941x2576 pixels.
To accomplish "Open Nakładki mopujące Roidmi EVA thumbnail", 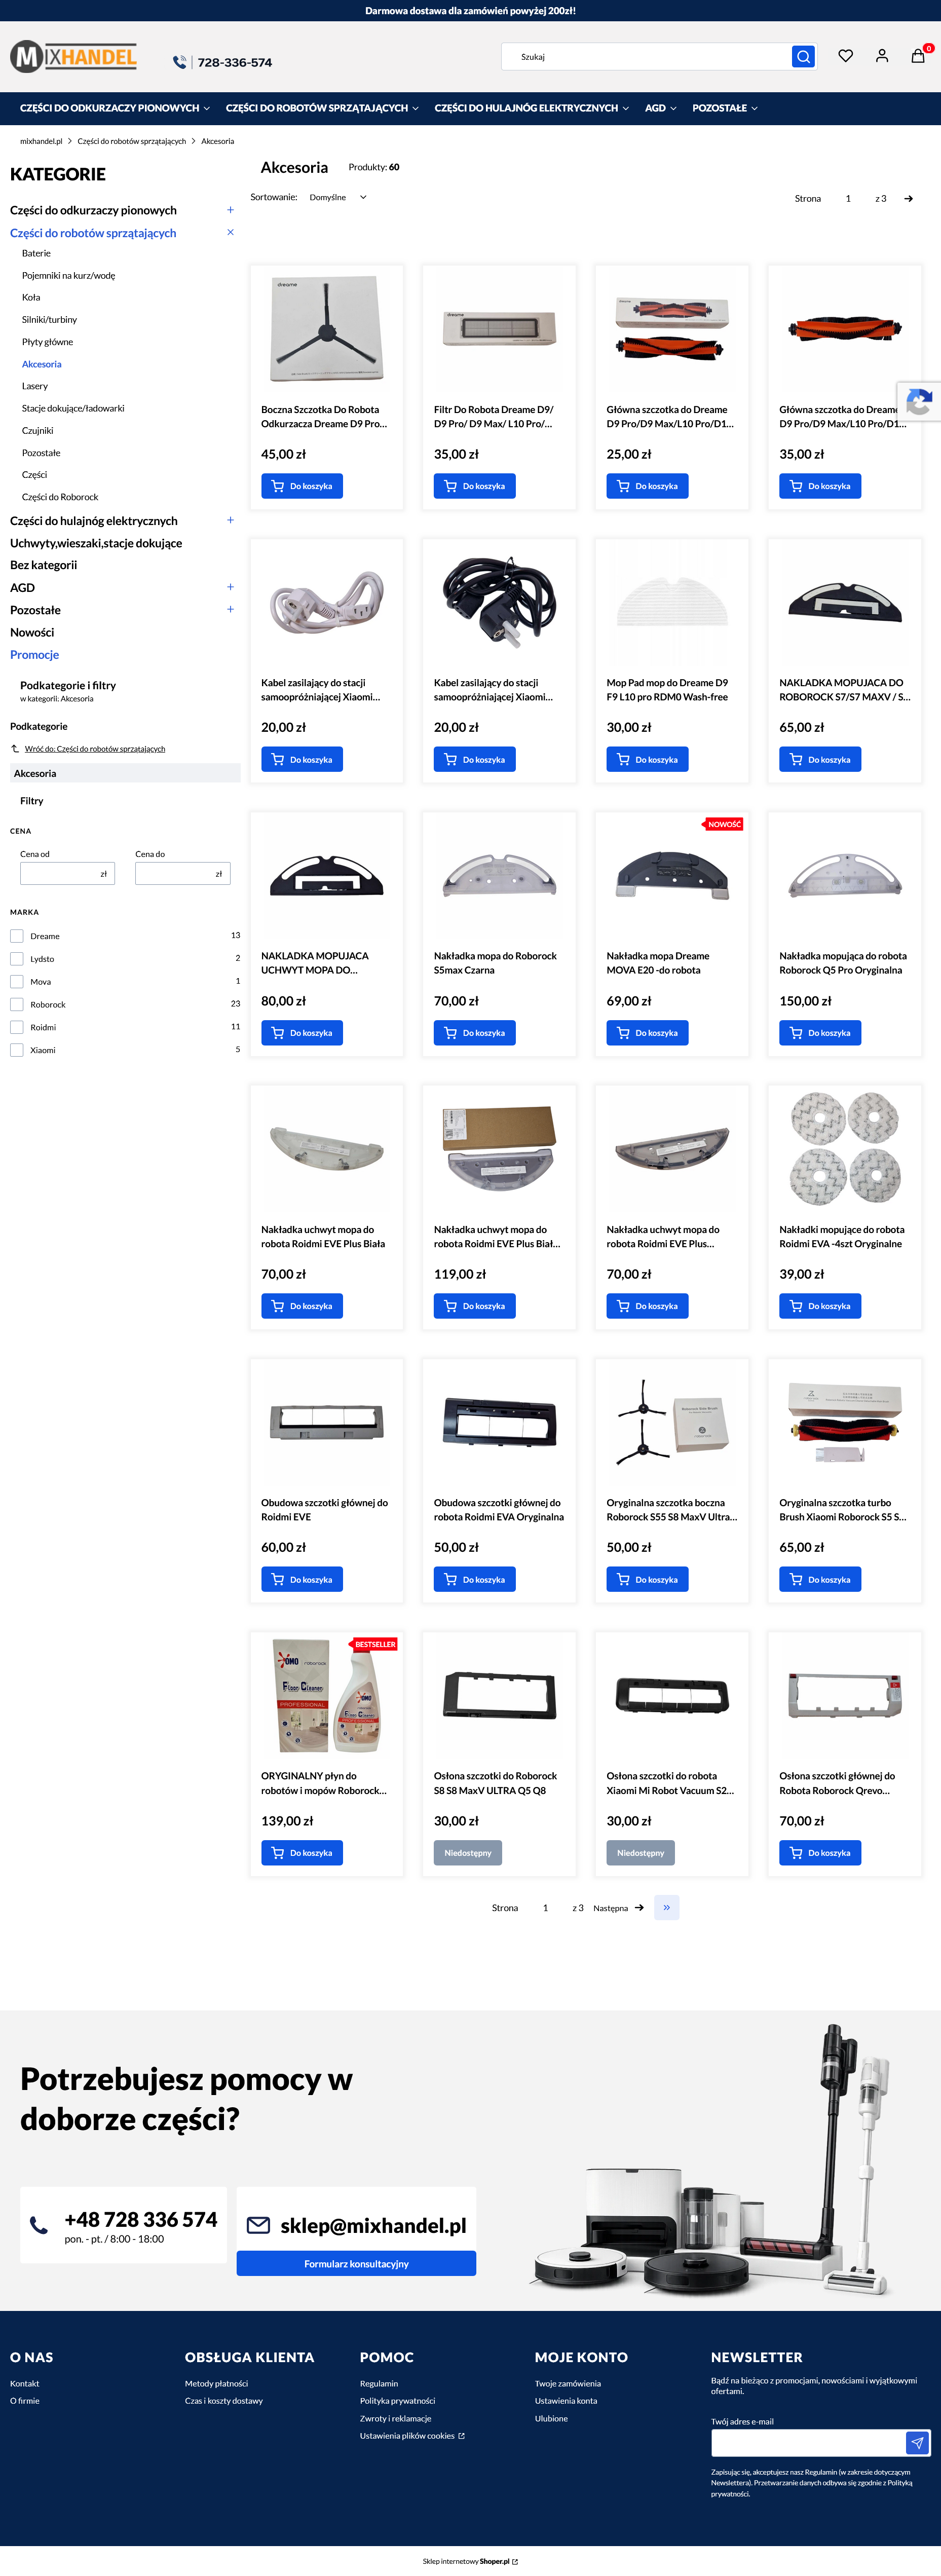I will [845, 1148].
